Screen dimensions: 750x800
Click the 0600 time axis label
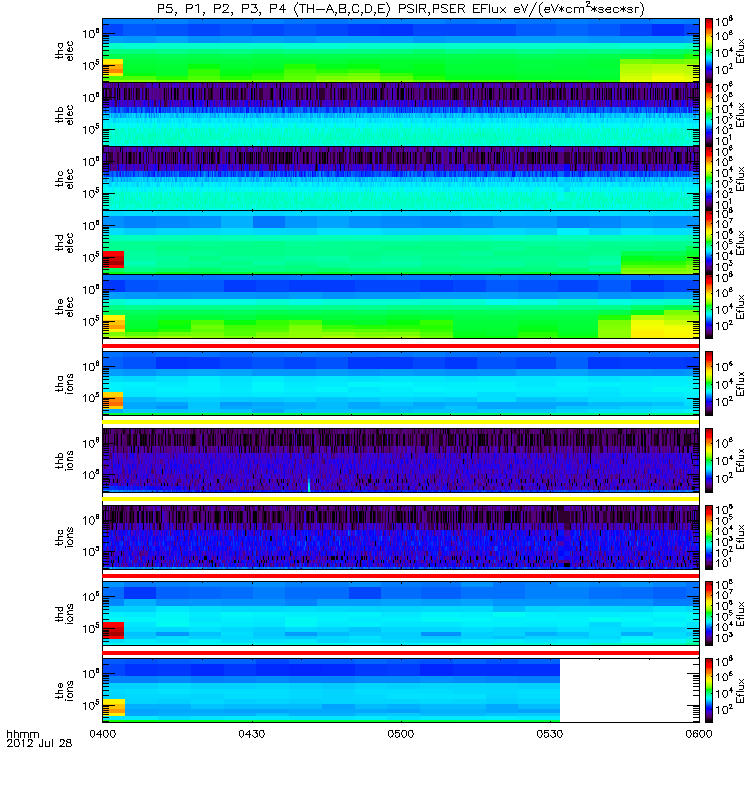[x=699, y=734]
